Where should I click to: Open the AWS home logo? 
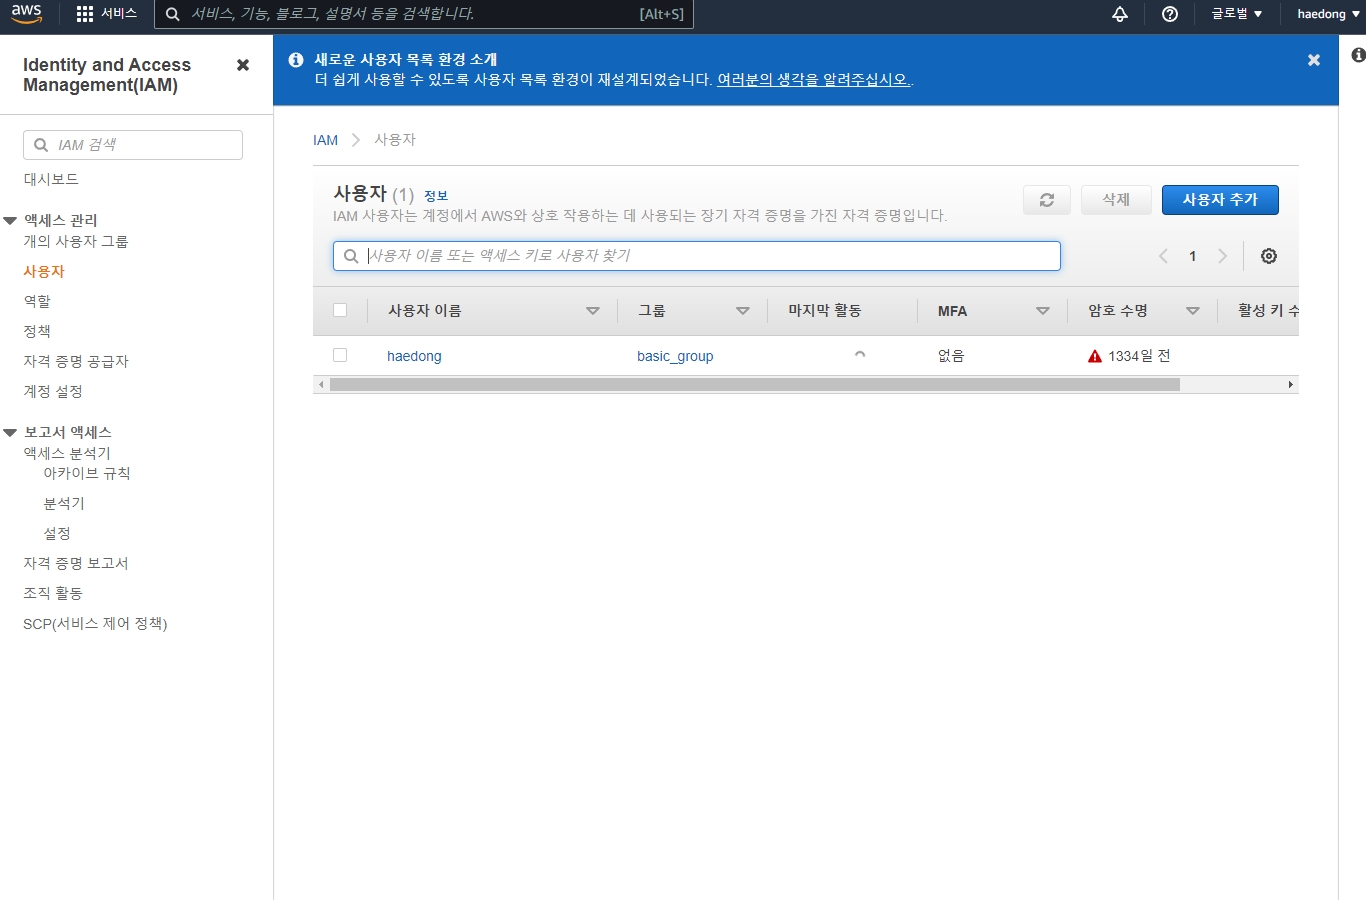[x=27, y=14]
